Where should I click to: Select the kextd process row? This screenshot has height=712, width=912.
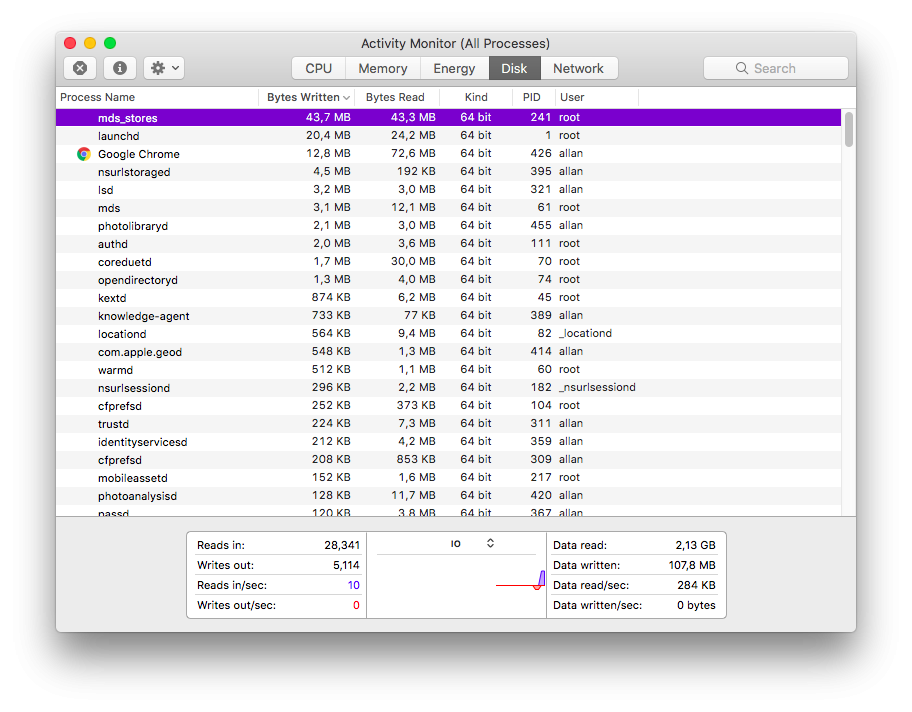pyautogui.click(x=448, y=298)
